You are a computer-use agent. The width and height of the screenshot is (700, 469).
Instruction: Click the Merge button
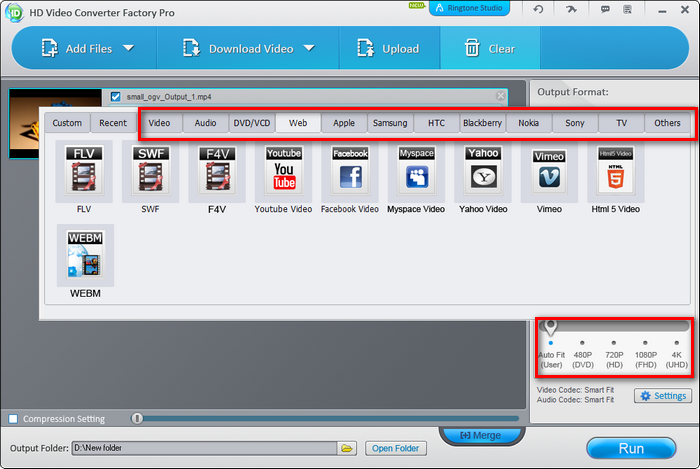[480, 435]
